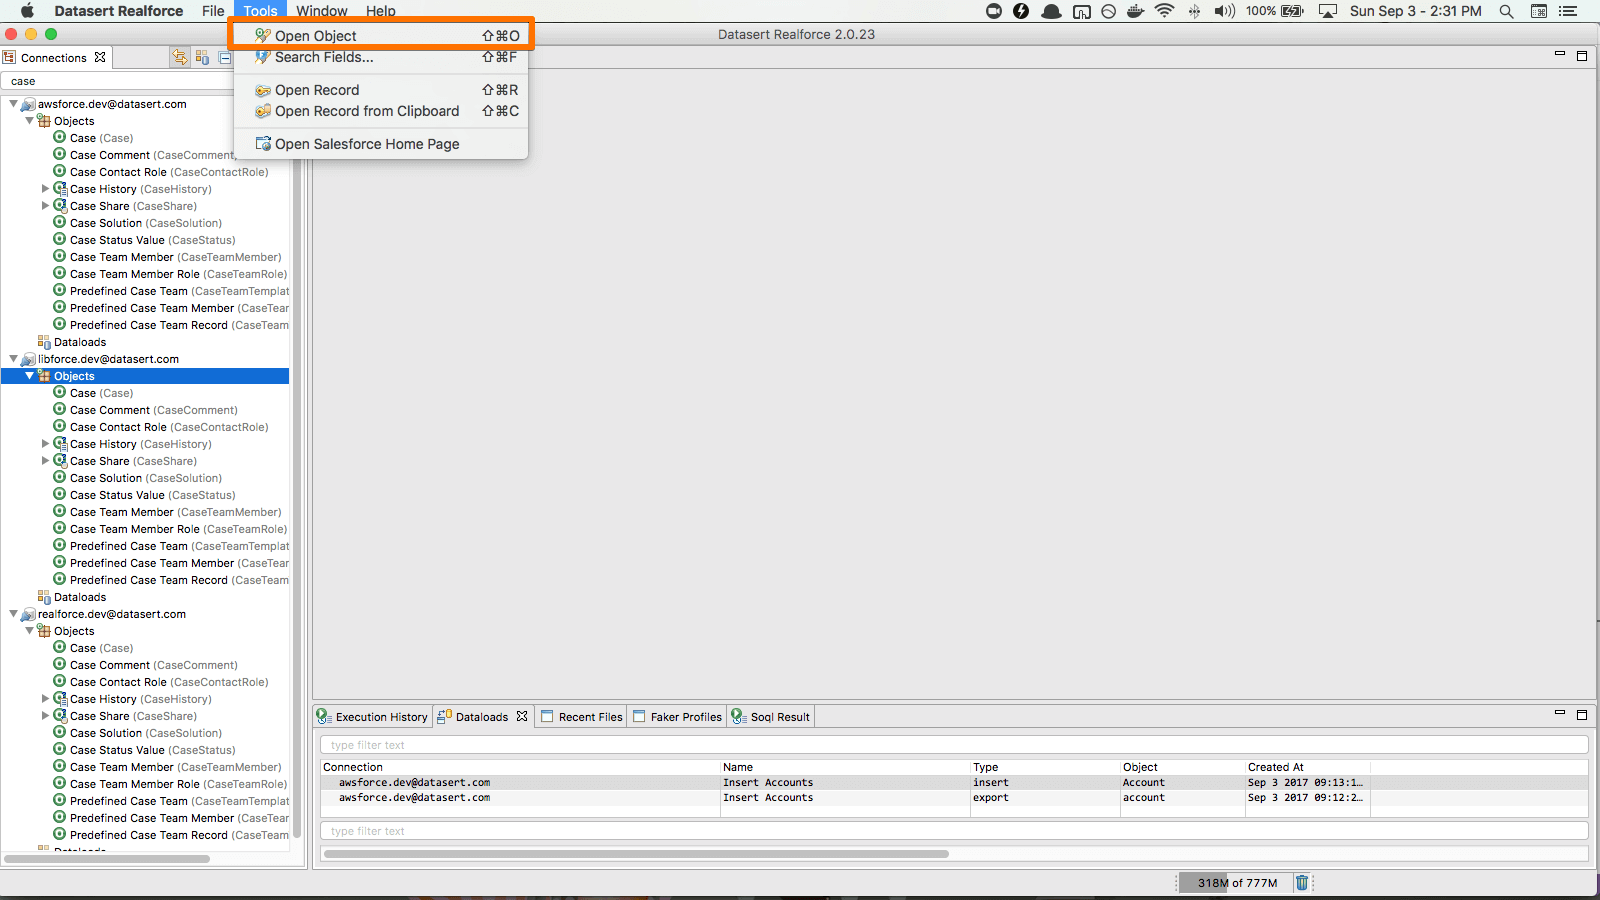
Task: Choose Open Object from Tools menu
Action: [x=316, y=36]
